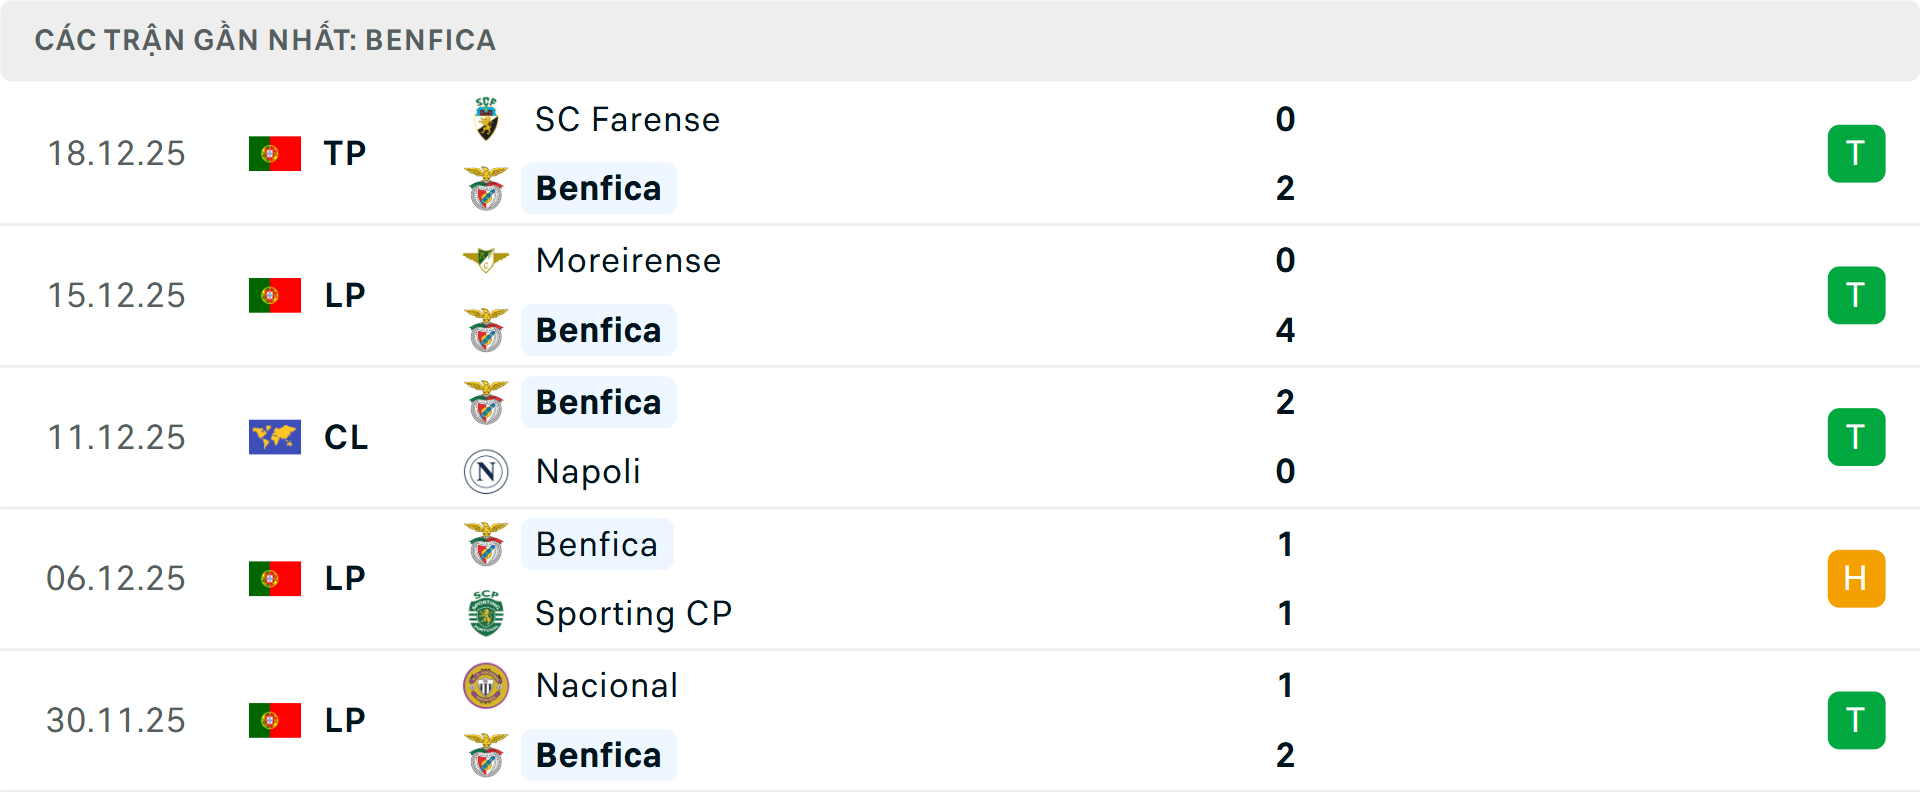This screenshot has height=792, width=1920.
Task: Open the Napoli club crest icon
Action: click(485, 471)
